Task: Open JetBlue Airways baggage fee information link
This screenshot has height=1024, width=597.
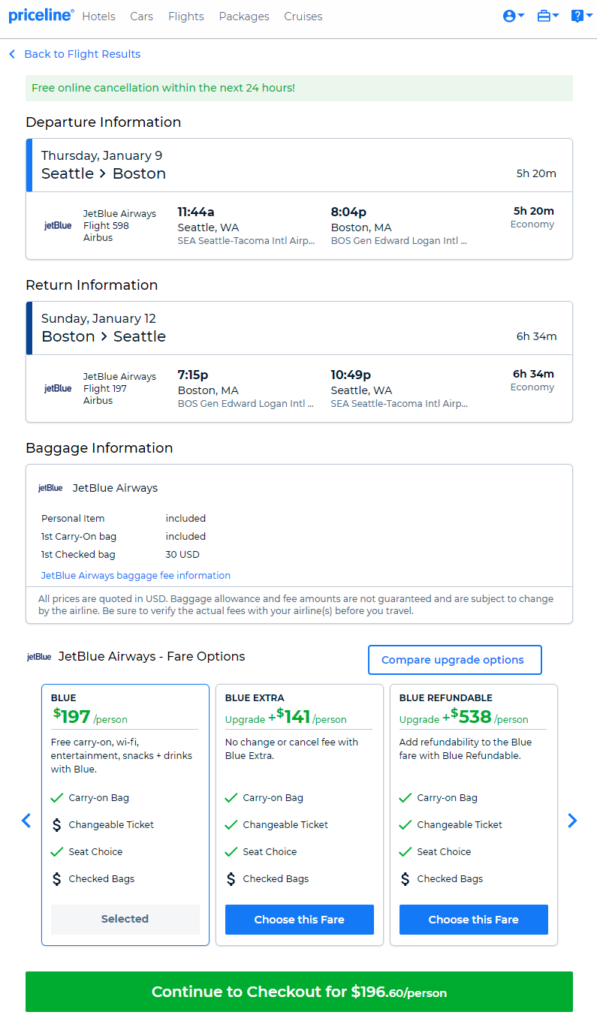Action: coord(136,575)
